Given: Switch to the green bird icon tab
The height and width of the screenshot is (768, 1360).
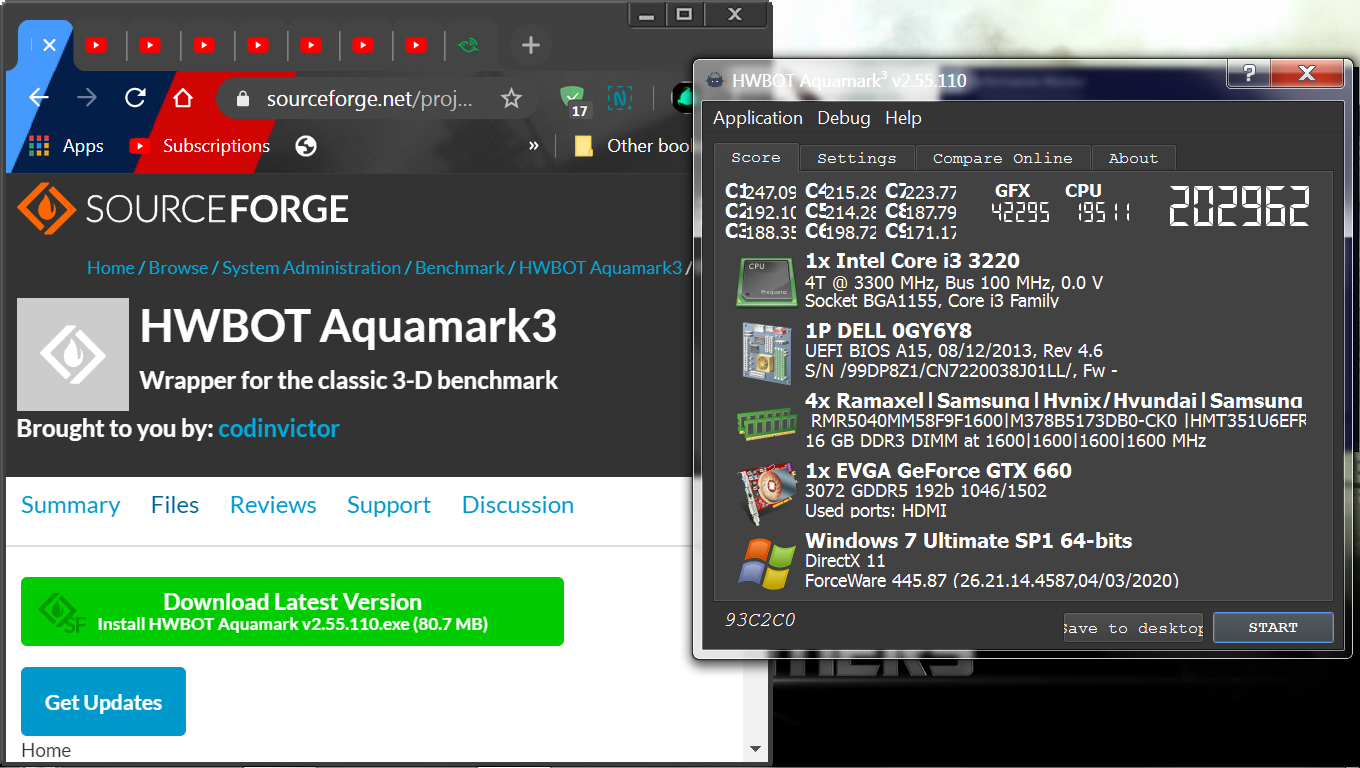Looking at the screenshot, I should [467, 45].
